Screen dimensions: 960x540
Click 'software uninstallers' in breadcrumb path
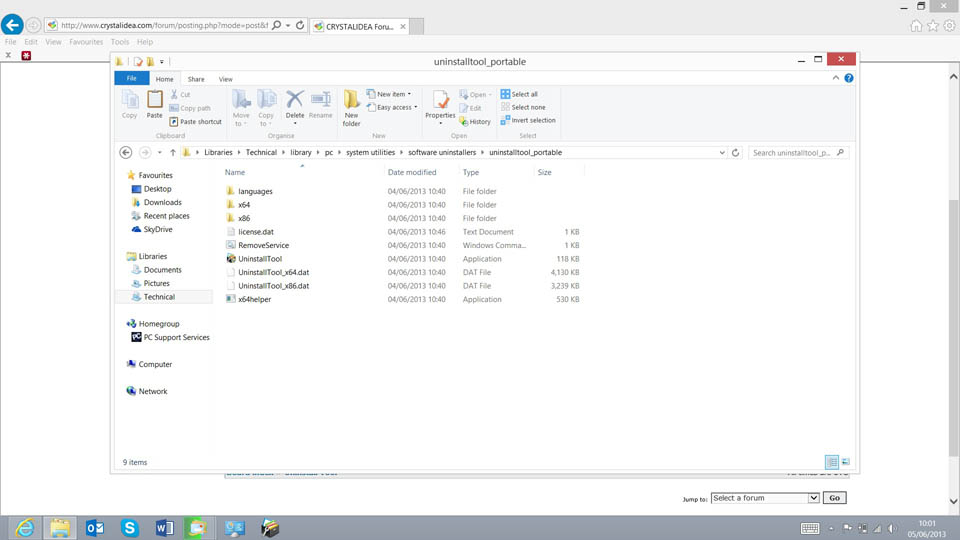tap(442, 152)
